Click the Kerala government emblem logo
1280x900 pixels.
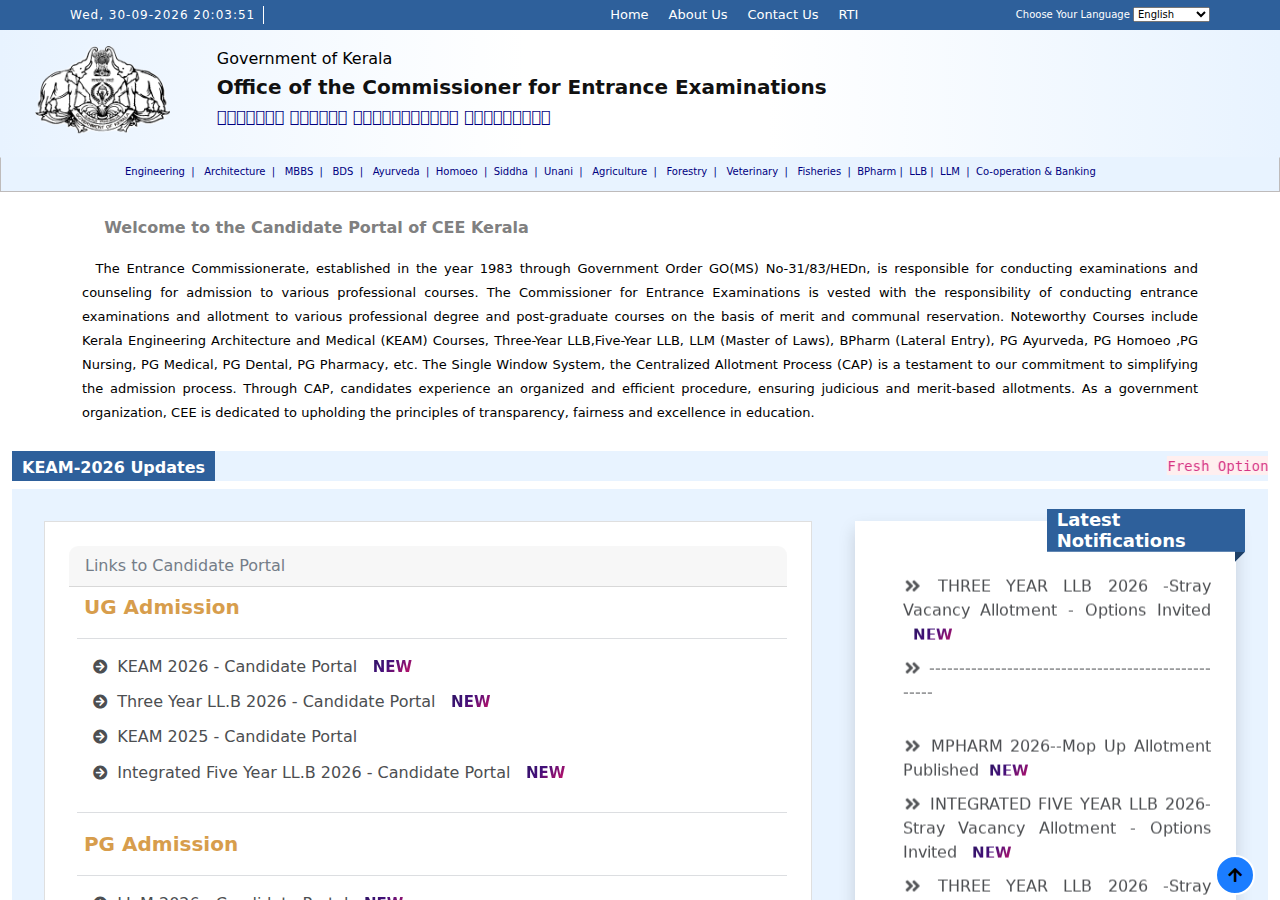102,89
